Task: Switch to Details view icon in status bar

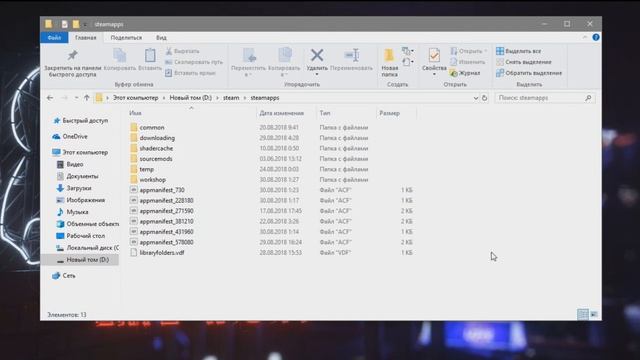Action: [x=583, y=314]
